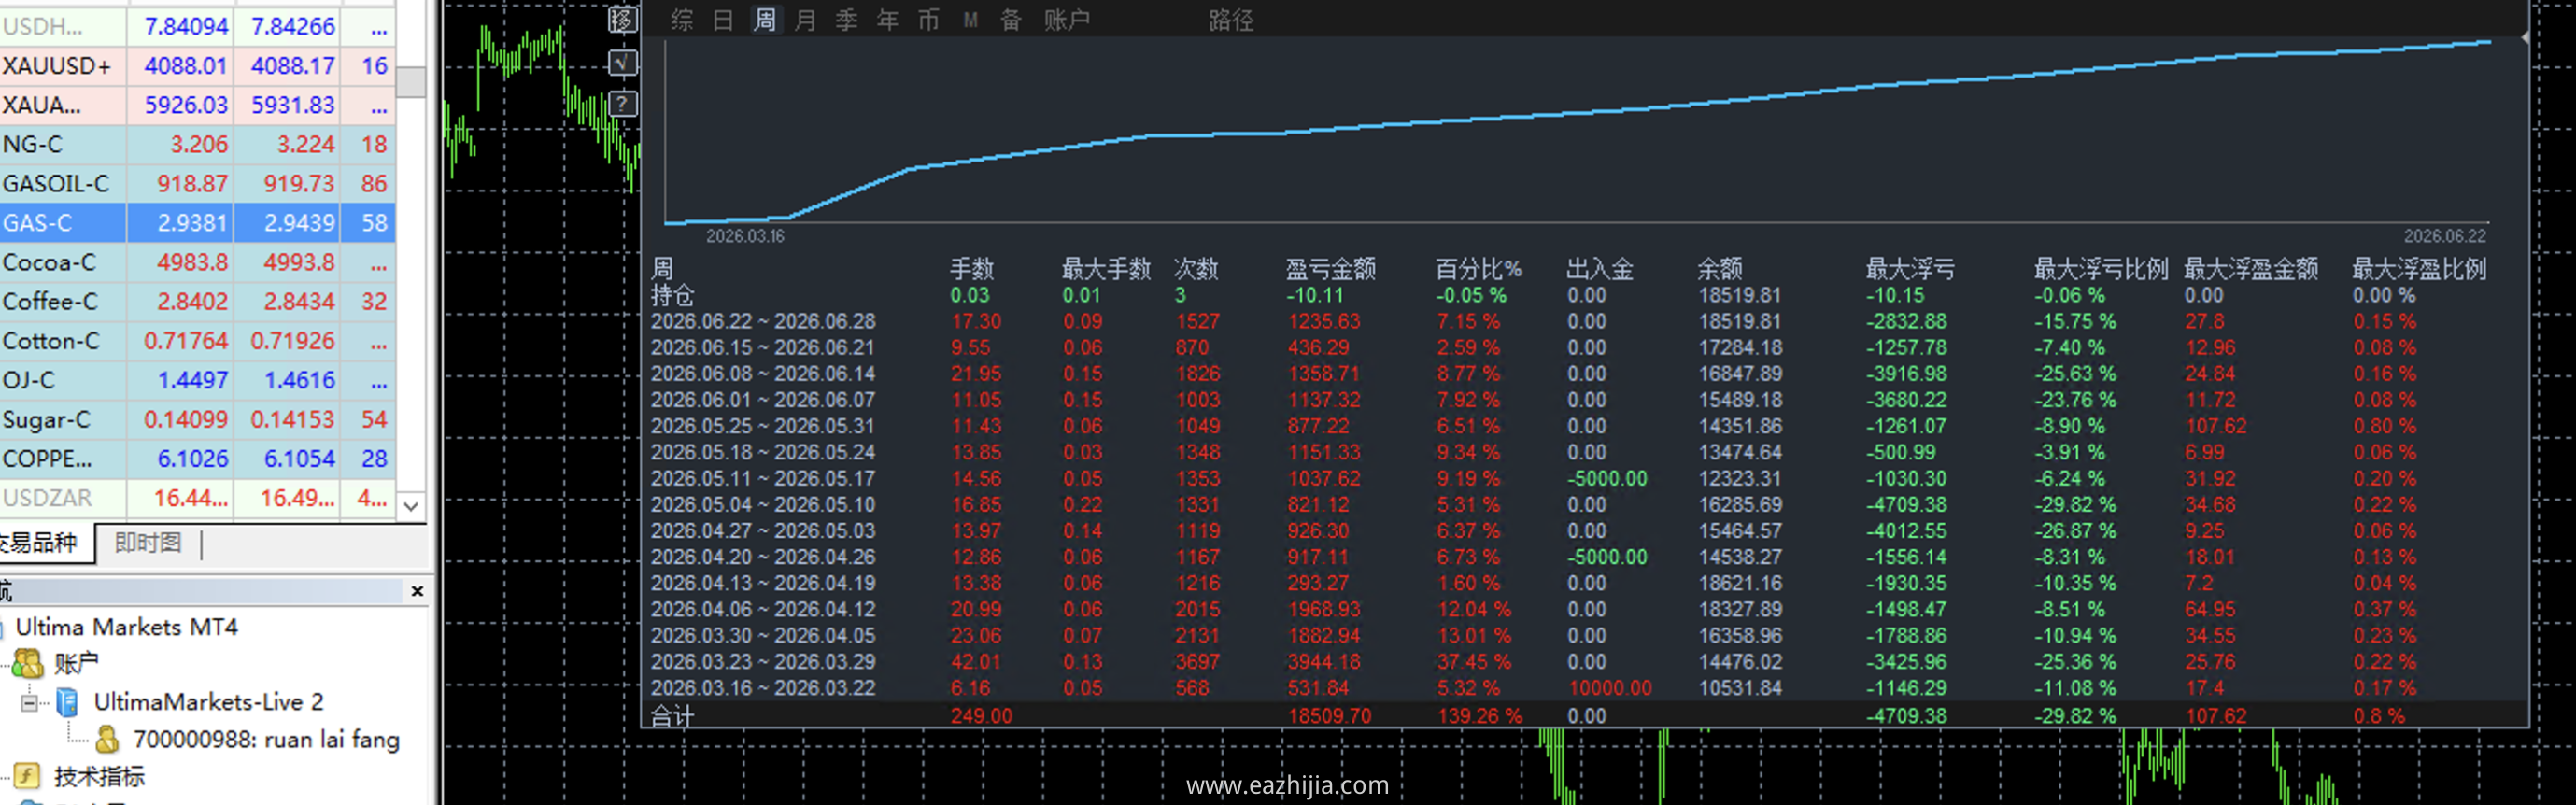Select the Cocoa-C symbol row
Screen dimensions: 2576x805
pyautogui.click(x=198, y=262)
